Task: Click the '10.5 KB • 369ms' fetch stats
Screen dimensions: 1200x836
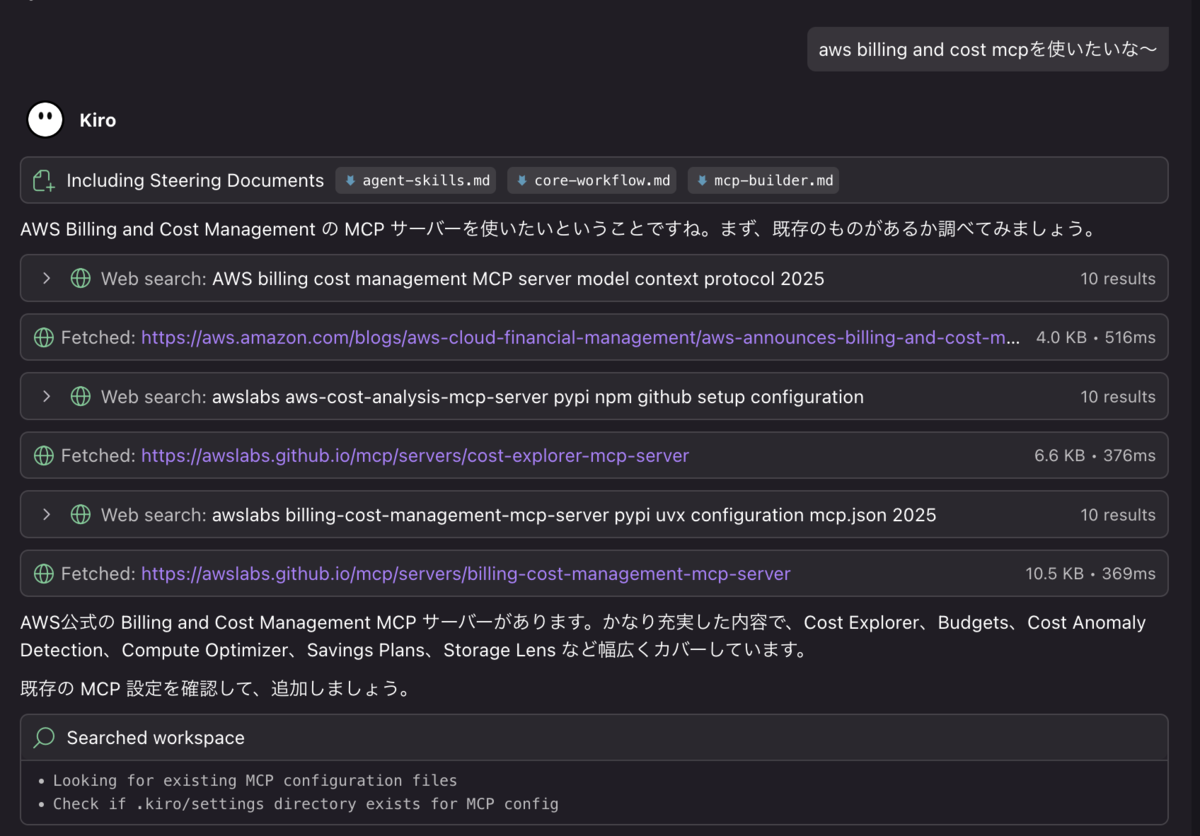Action: [x=1091, y=574]
